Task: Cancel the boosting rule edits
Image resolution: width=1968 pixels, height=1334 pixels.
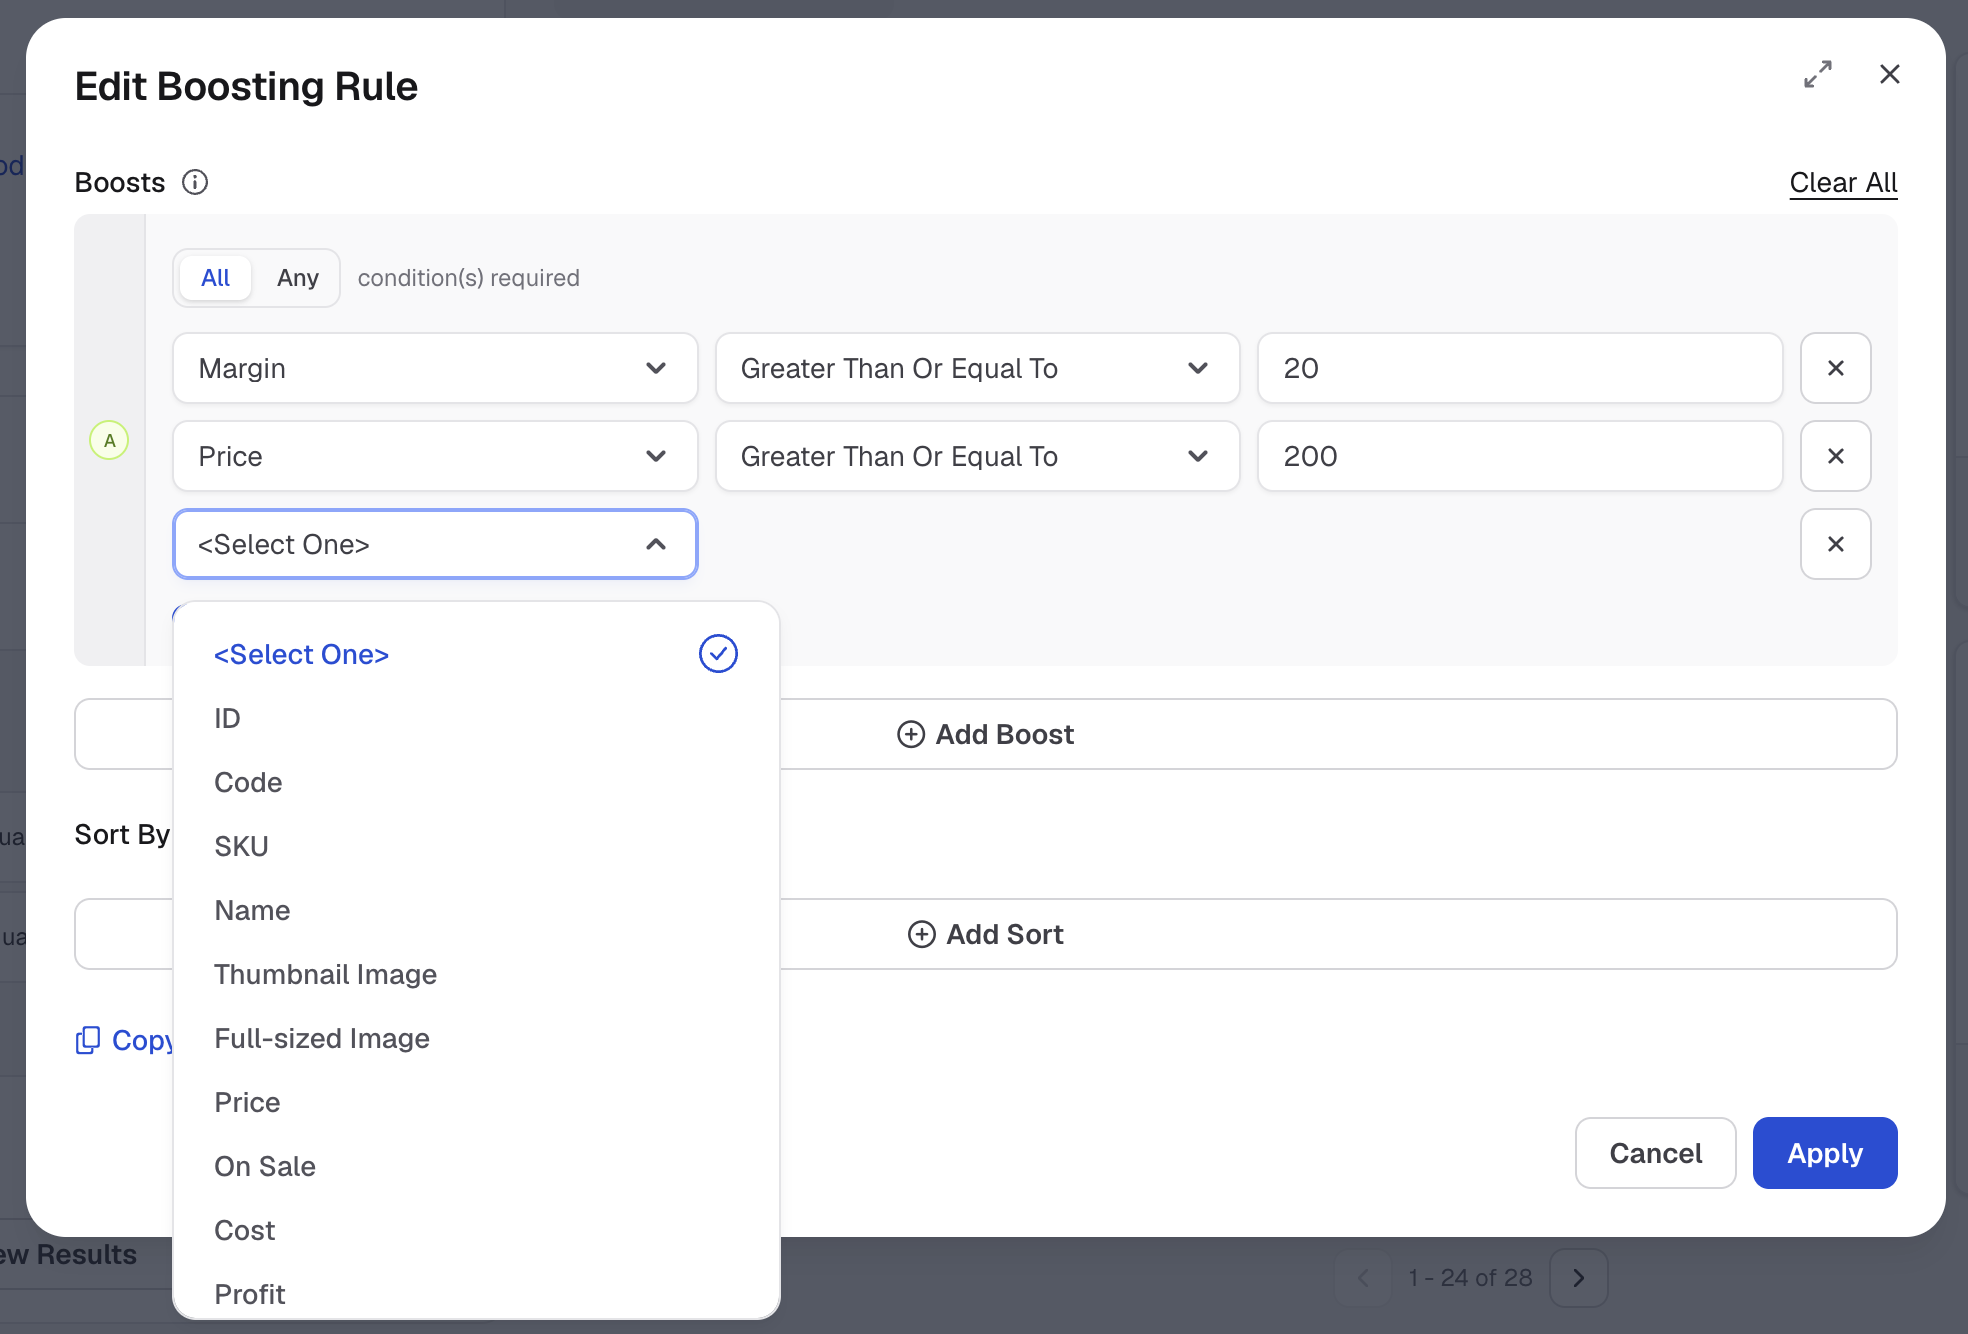Action: [x=1655, y=1153]
